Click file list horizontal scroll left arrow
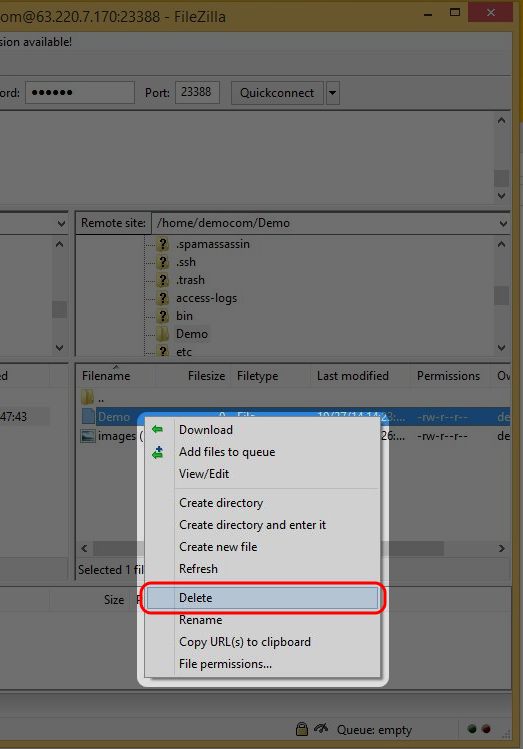The image size is (523, 749). [x=84, y=548]
